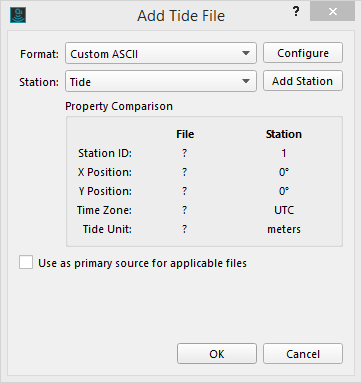Open the Format dropdown arrow
The image size is (362, 383).
click(246, 53)
